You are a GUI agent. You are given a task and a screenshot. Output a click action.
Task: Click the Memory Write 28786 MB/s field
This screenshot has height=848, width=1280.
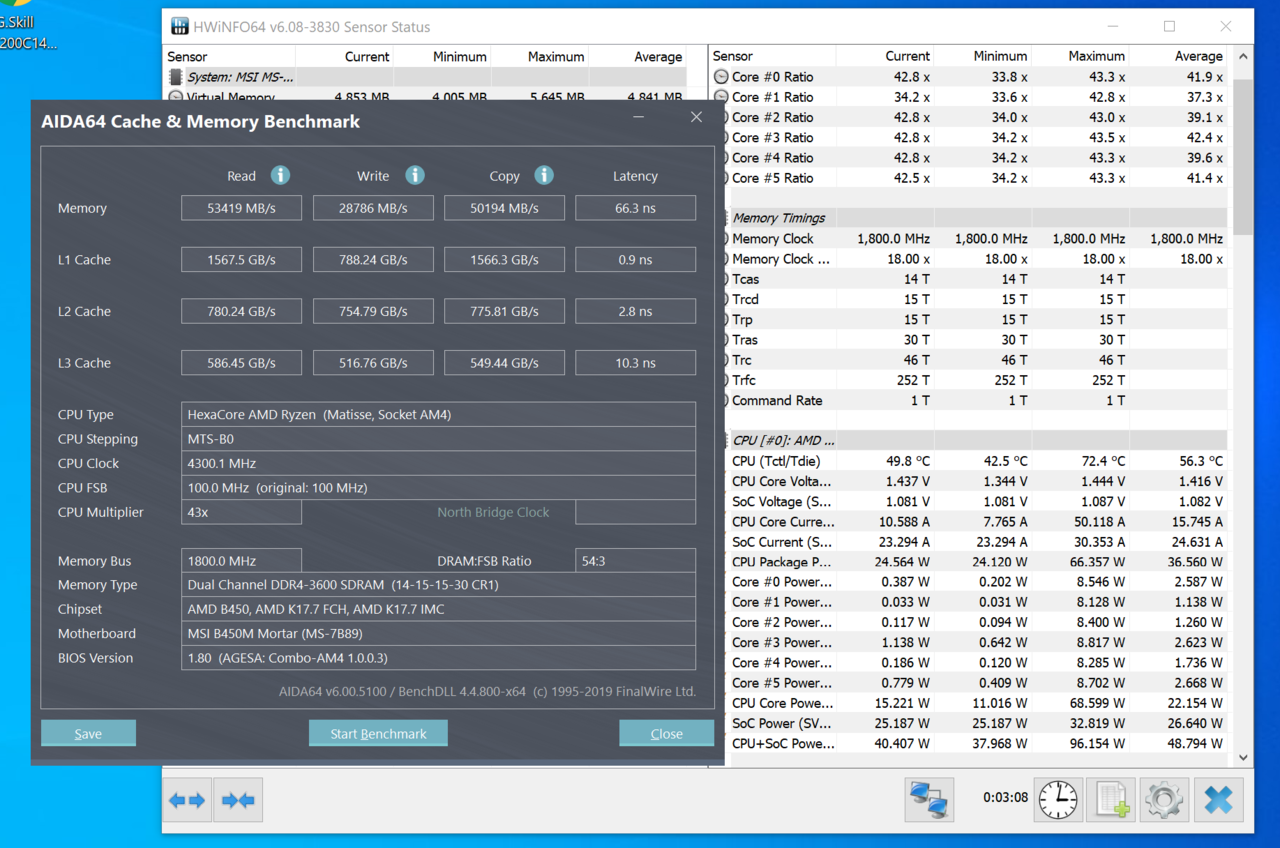coord(373,208)
